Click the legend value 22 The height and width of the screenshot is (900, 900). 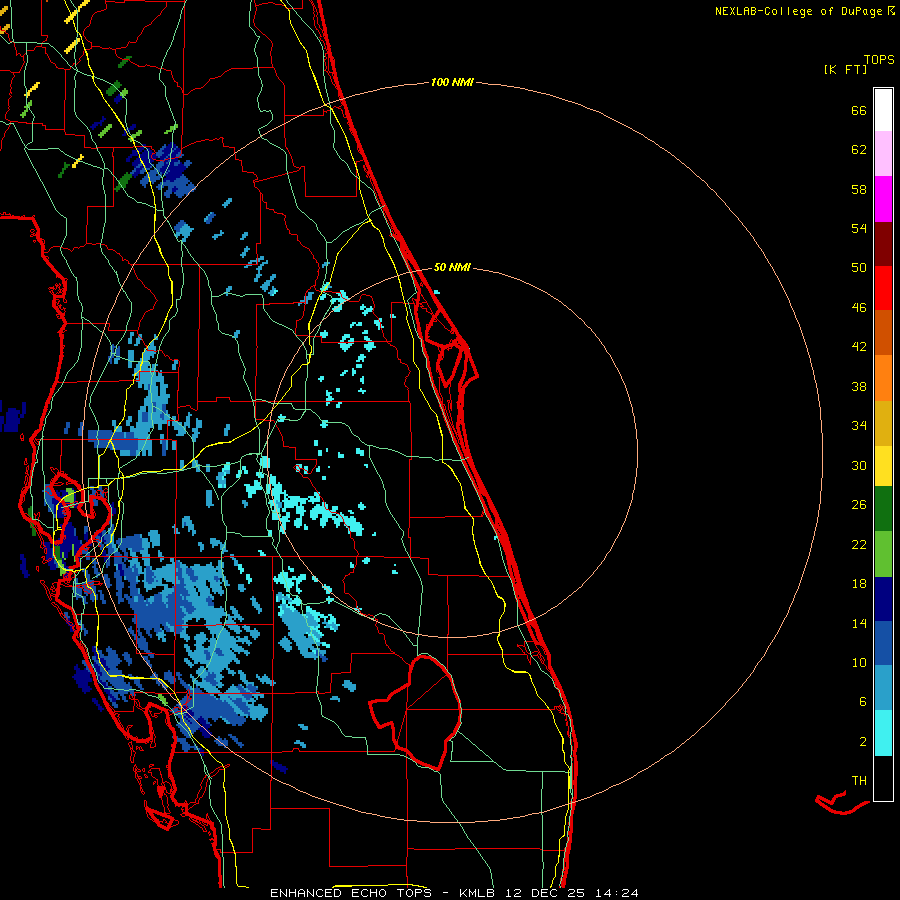pos(859,544)
